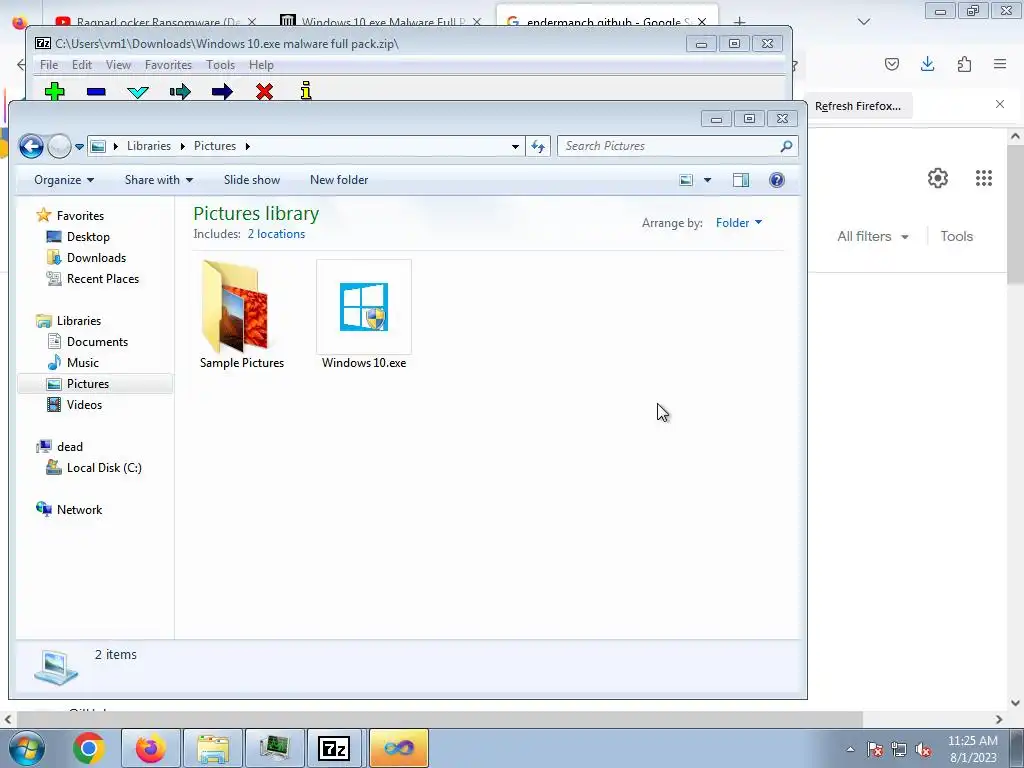
Task: Expand the address bar history dropdown
Action: [515, 146]
